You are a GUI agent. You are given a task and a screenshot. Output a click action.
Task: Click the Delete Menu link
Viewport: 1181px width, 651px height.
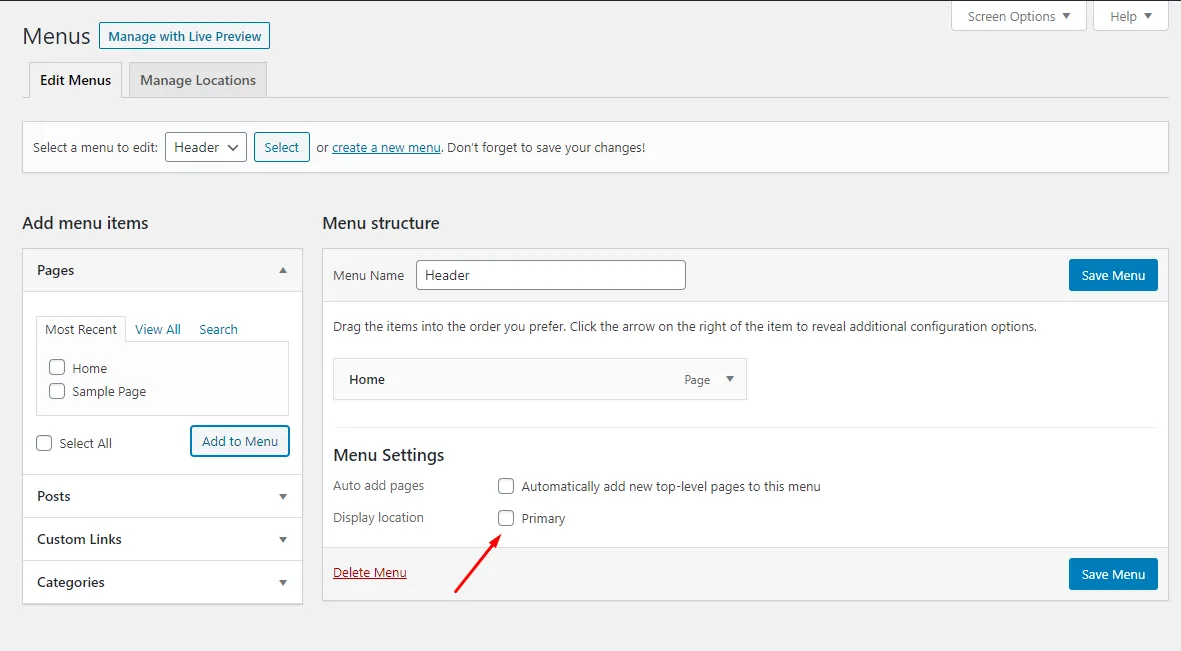[370, 573]
